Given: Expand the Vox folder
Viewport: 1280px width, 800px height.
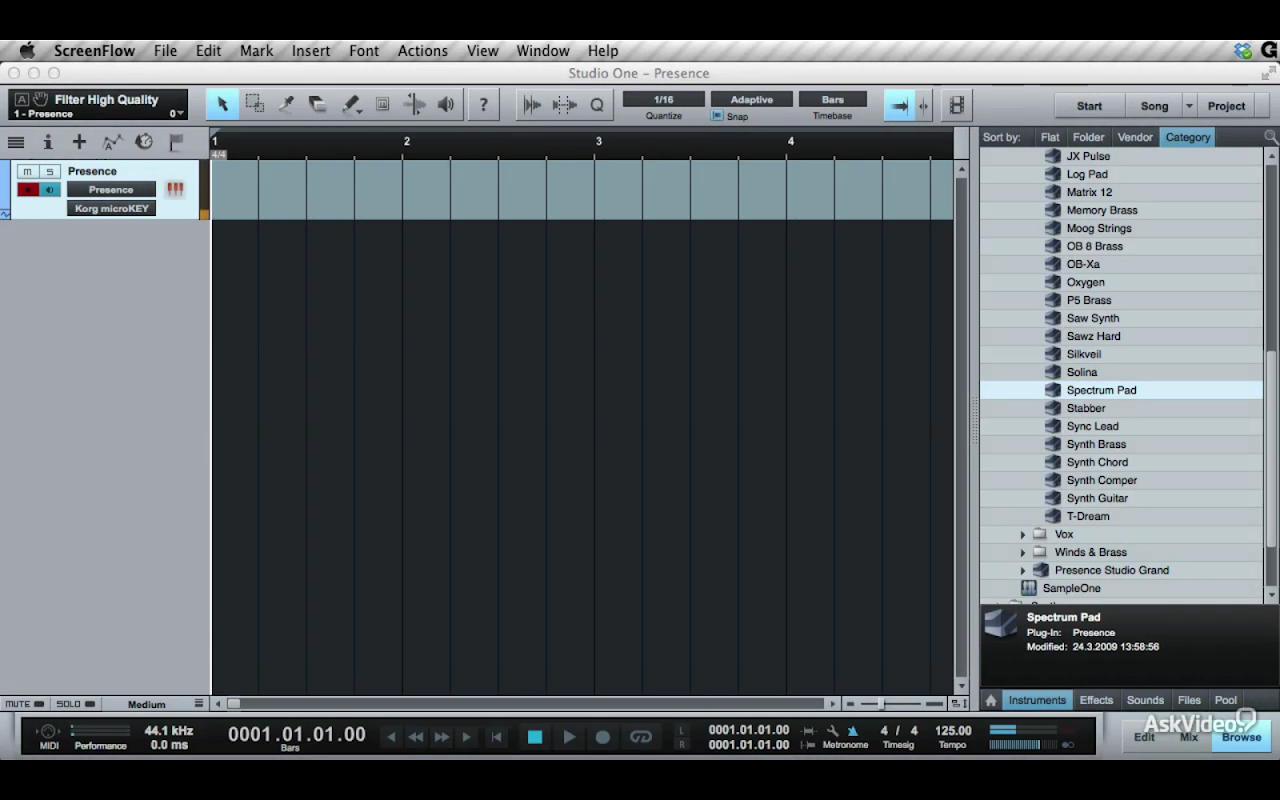Looking at the screenshot, I should pyautogui.click(x=1023, y=535).
